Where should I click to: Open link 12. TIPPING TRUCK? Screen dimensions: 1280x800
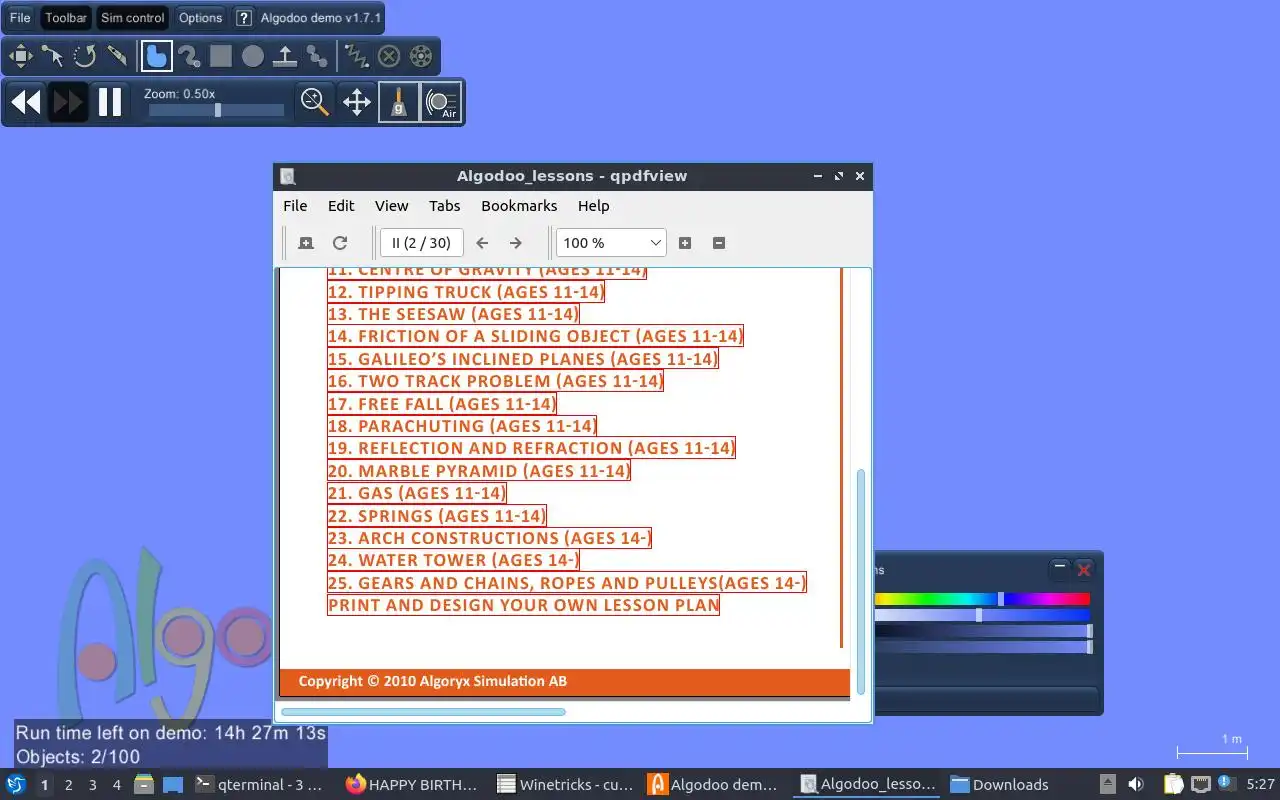(x=466, y=292)
